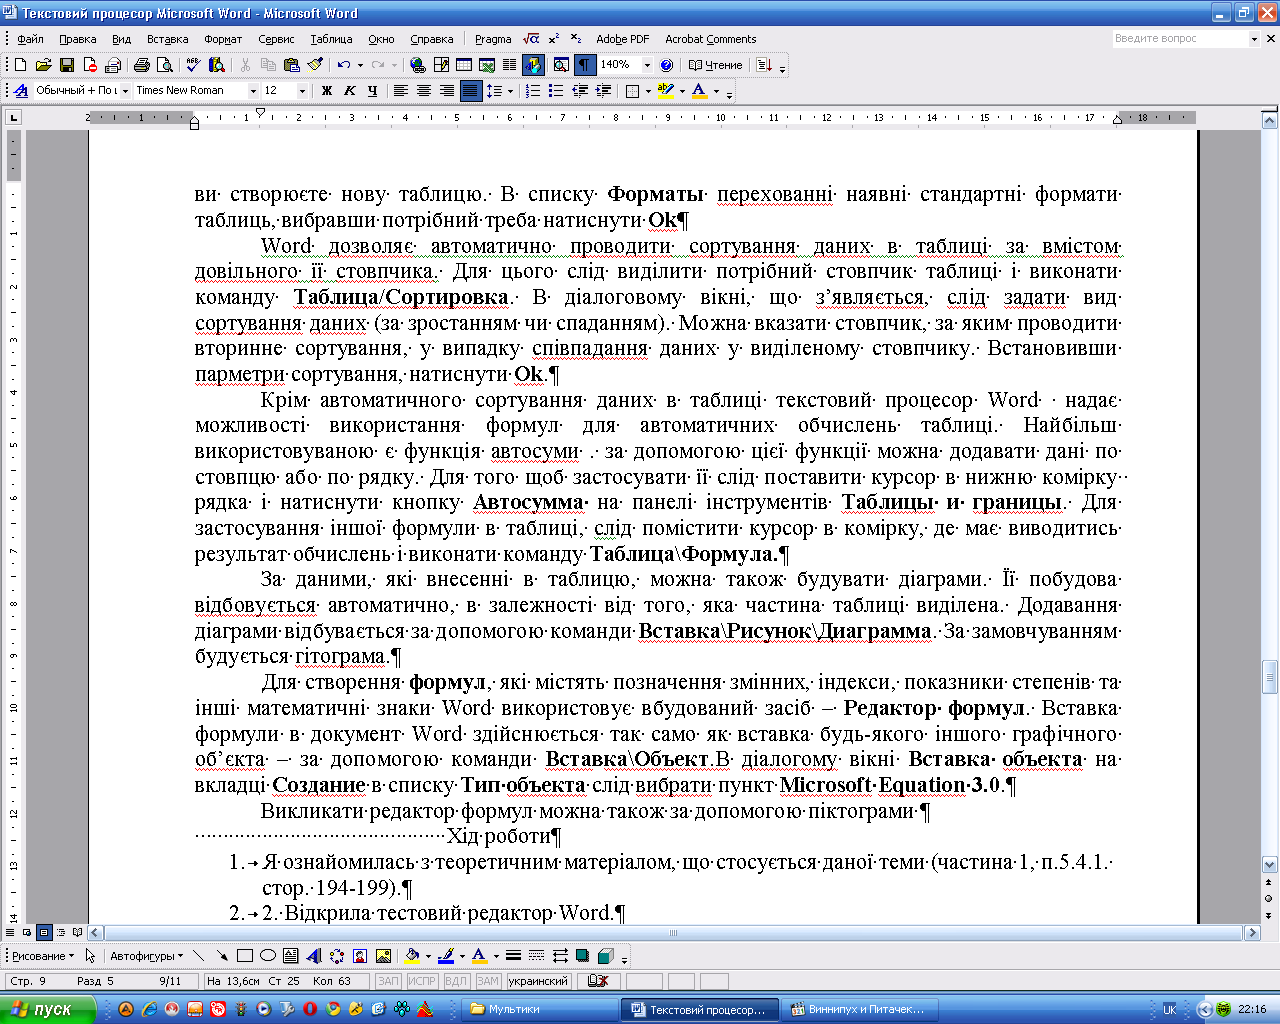Increase the paragraph indent
The width and height of the screenshot is (1280, 1024).
pos(603,91)
